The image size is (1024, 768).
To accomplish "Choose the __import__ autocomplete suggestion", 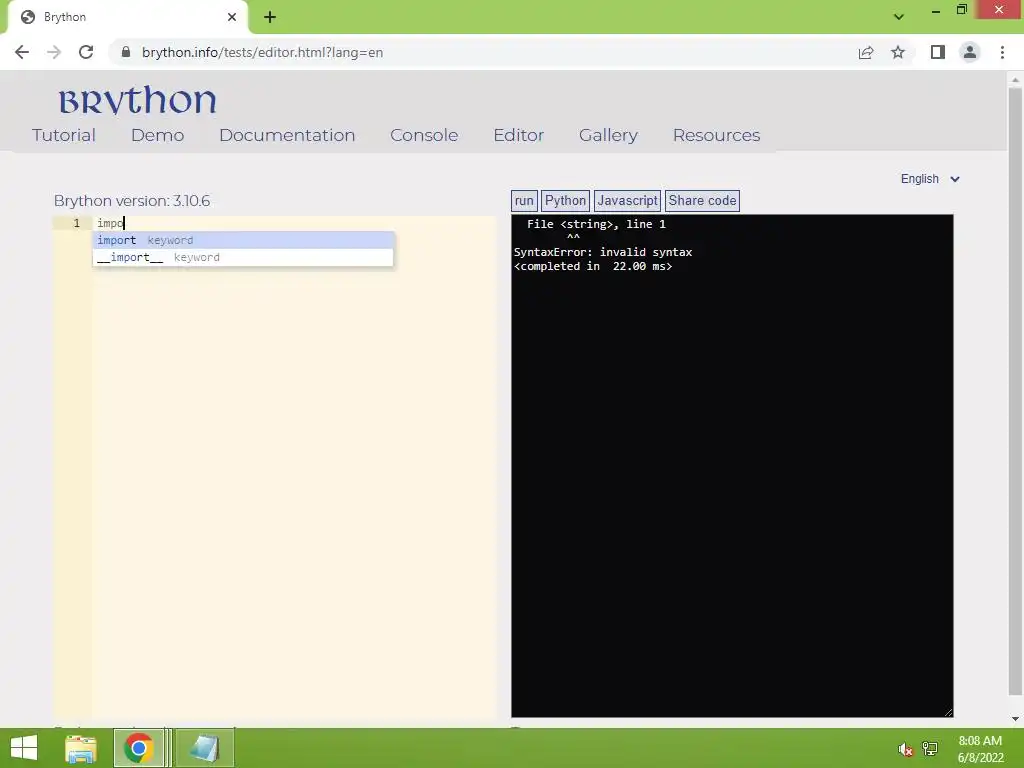I will pos(243,257).
